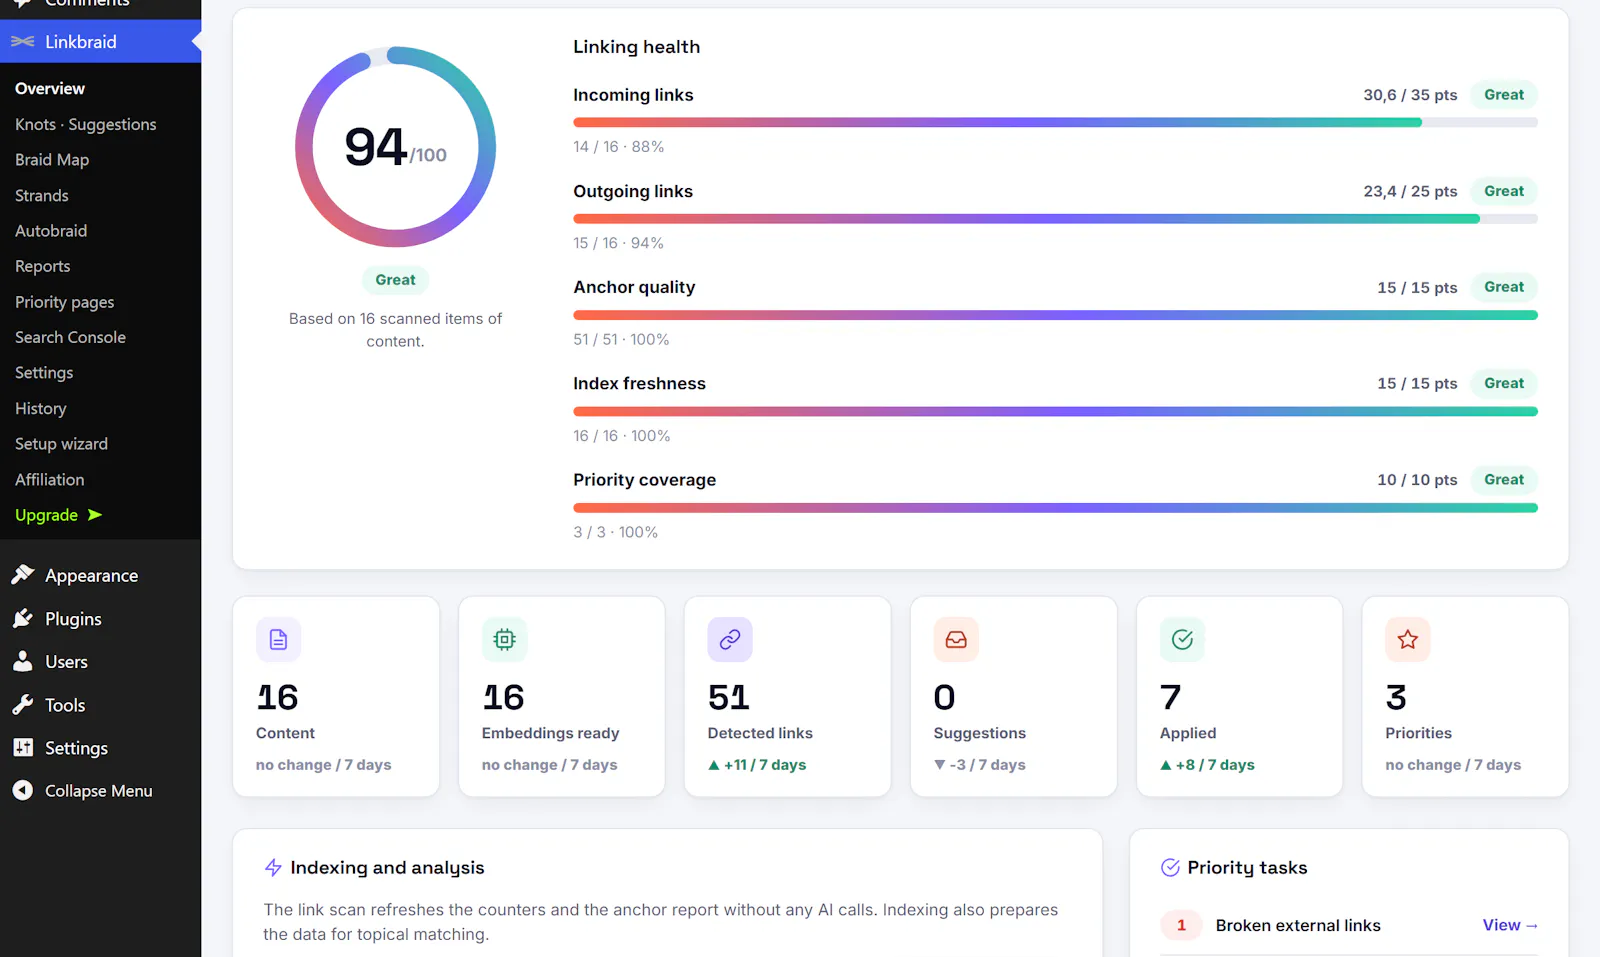Click the Great badge for Anchor quality

tap(1504, 287)
